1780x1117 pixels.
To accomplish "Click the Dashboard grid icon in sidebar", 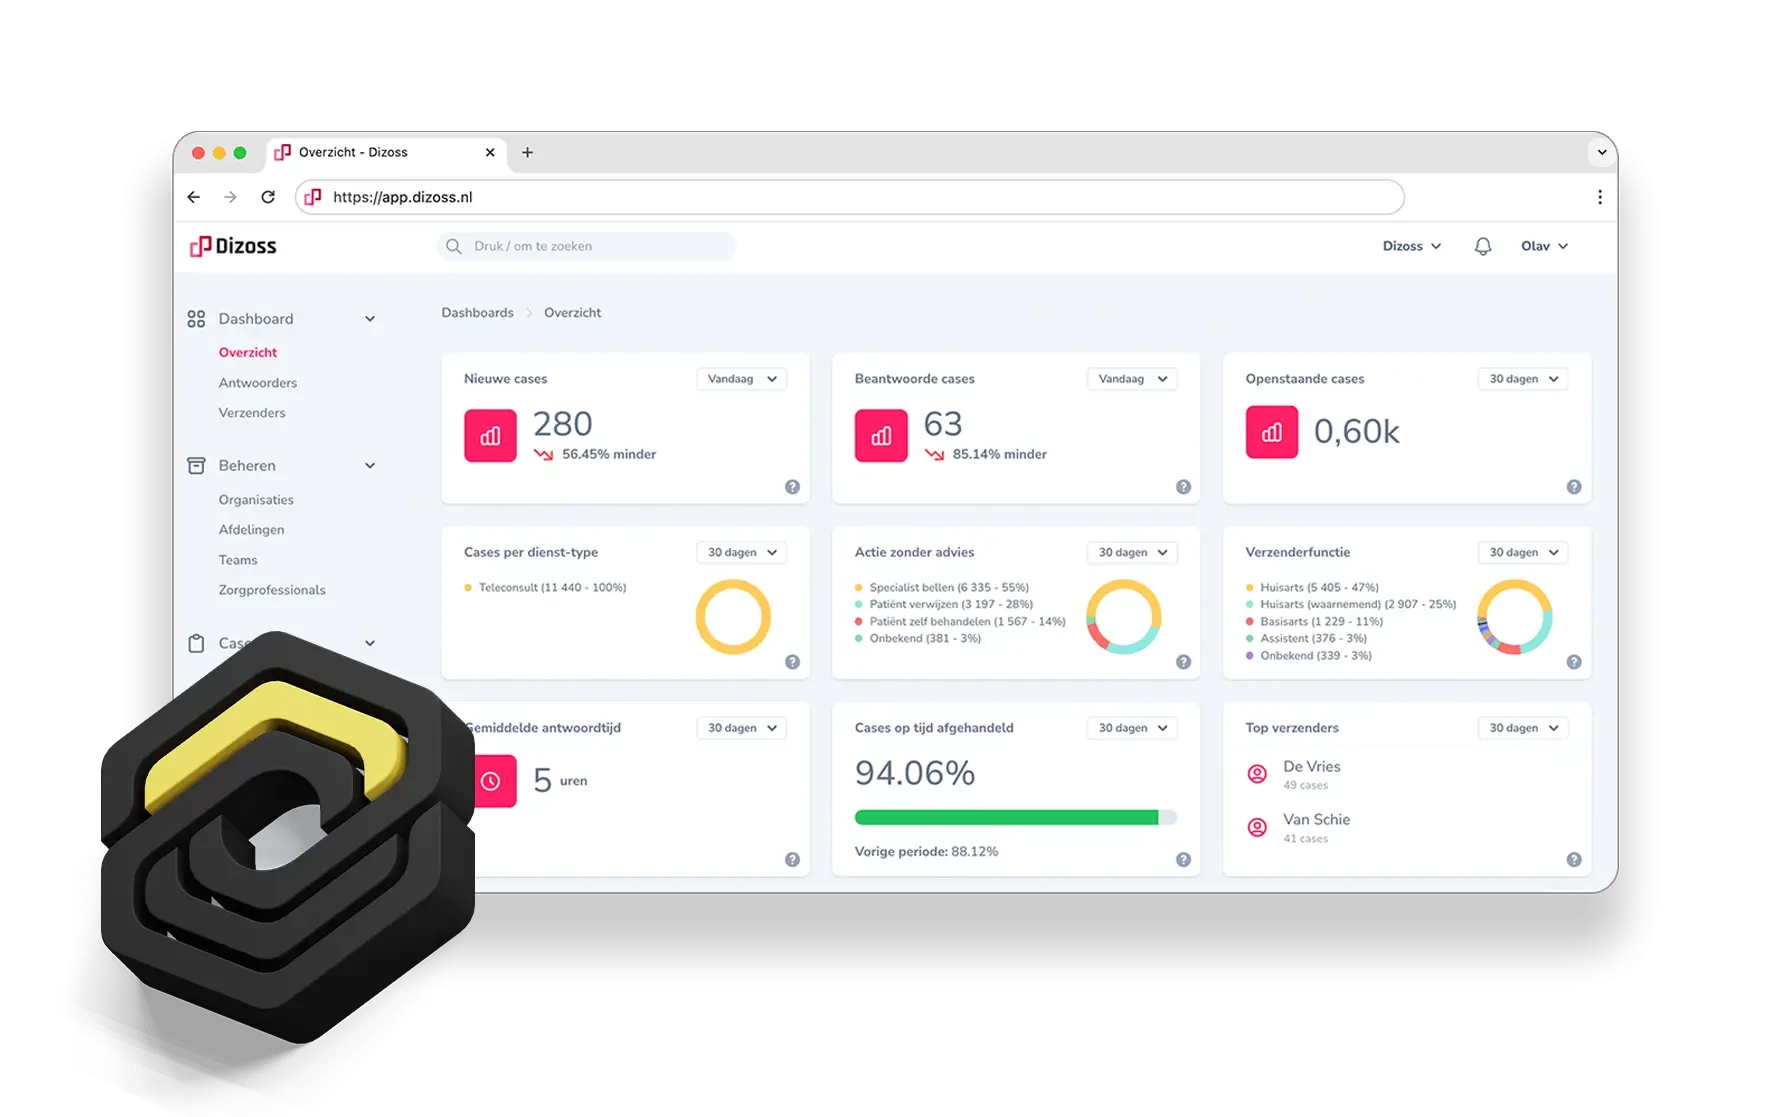I will tap(196, 319).
